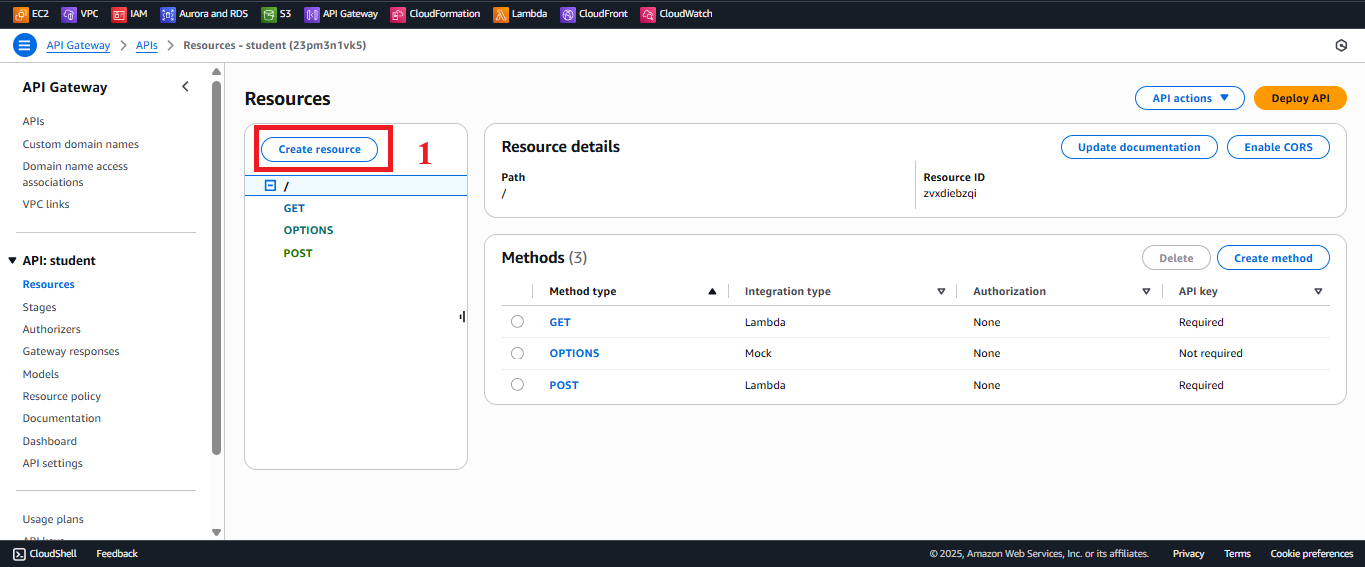Click the Update documentation button
The width and height of the screenshot is (1365, 567).
1139,147
